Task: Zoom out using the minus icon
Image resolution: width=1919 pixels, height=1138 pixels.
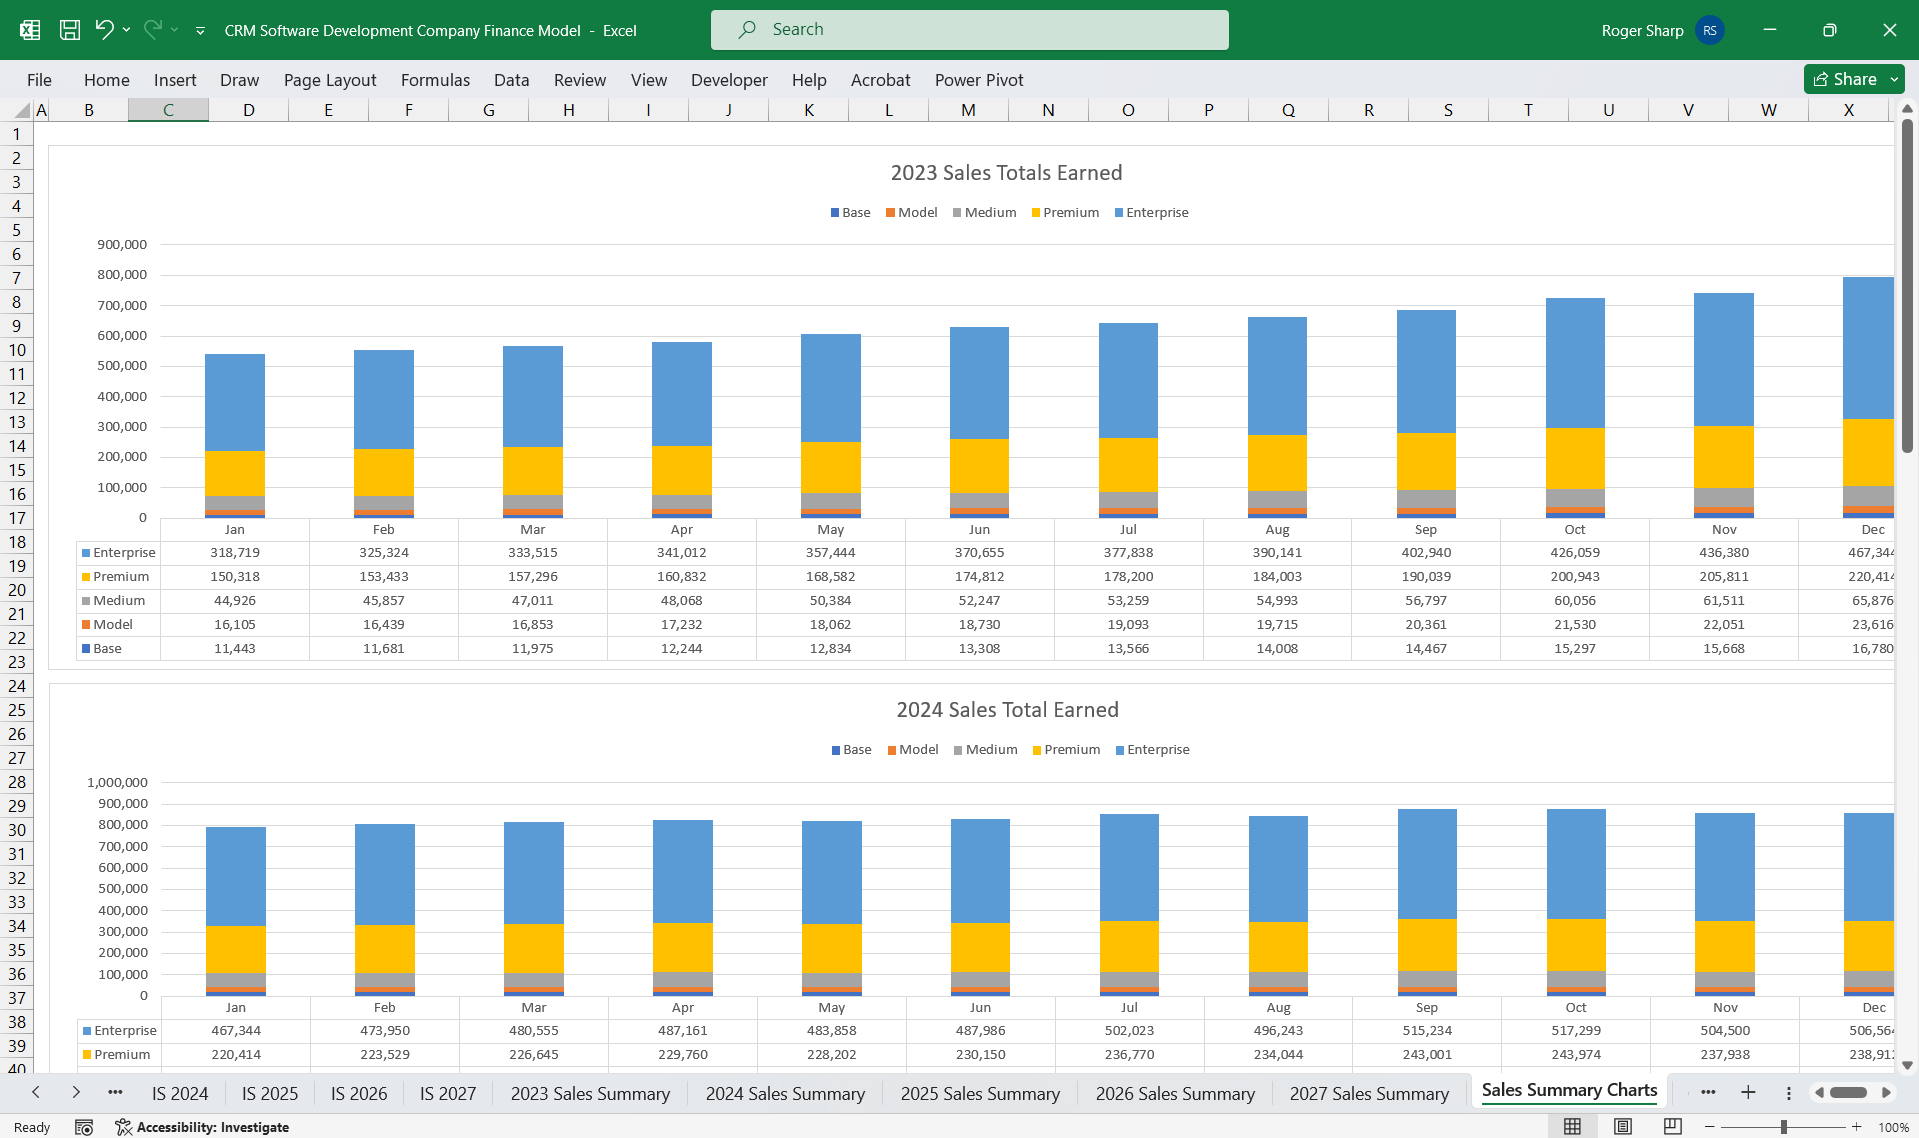Action: (x=1707, y=1124)
